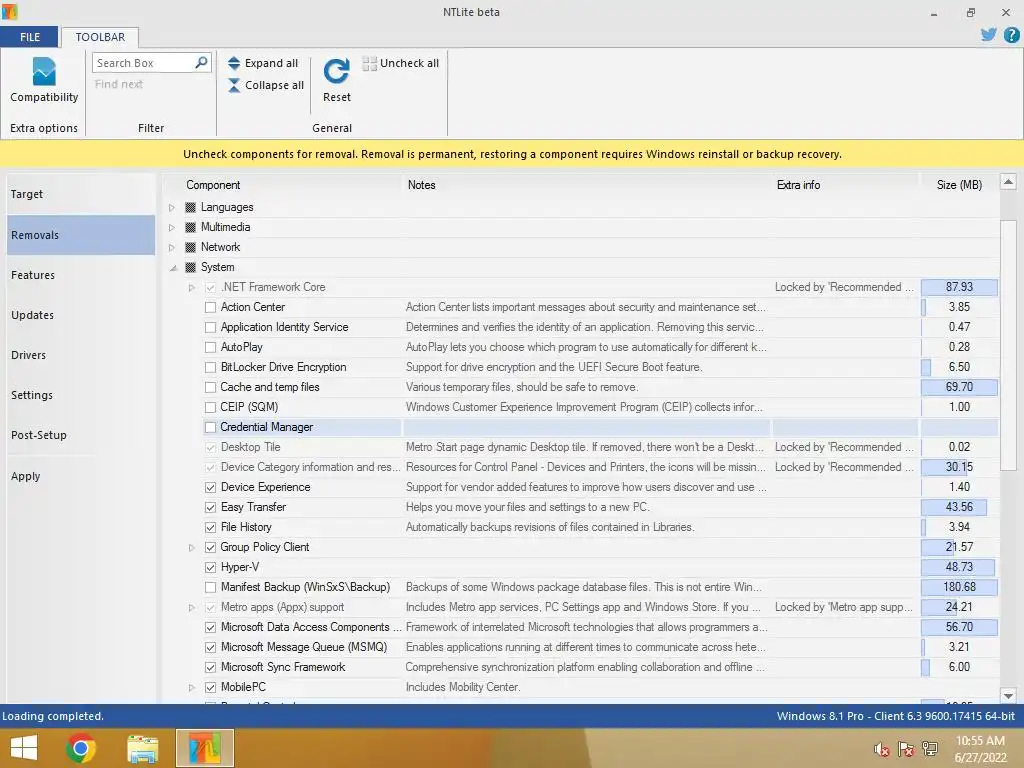Viewport: 1024px width, 768px height.
Task: Expand the Network tree node
Action: pos(172,248)
